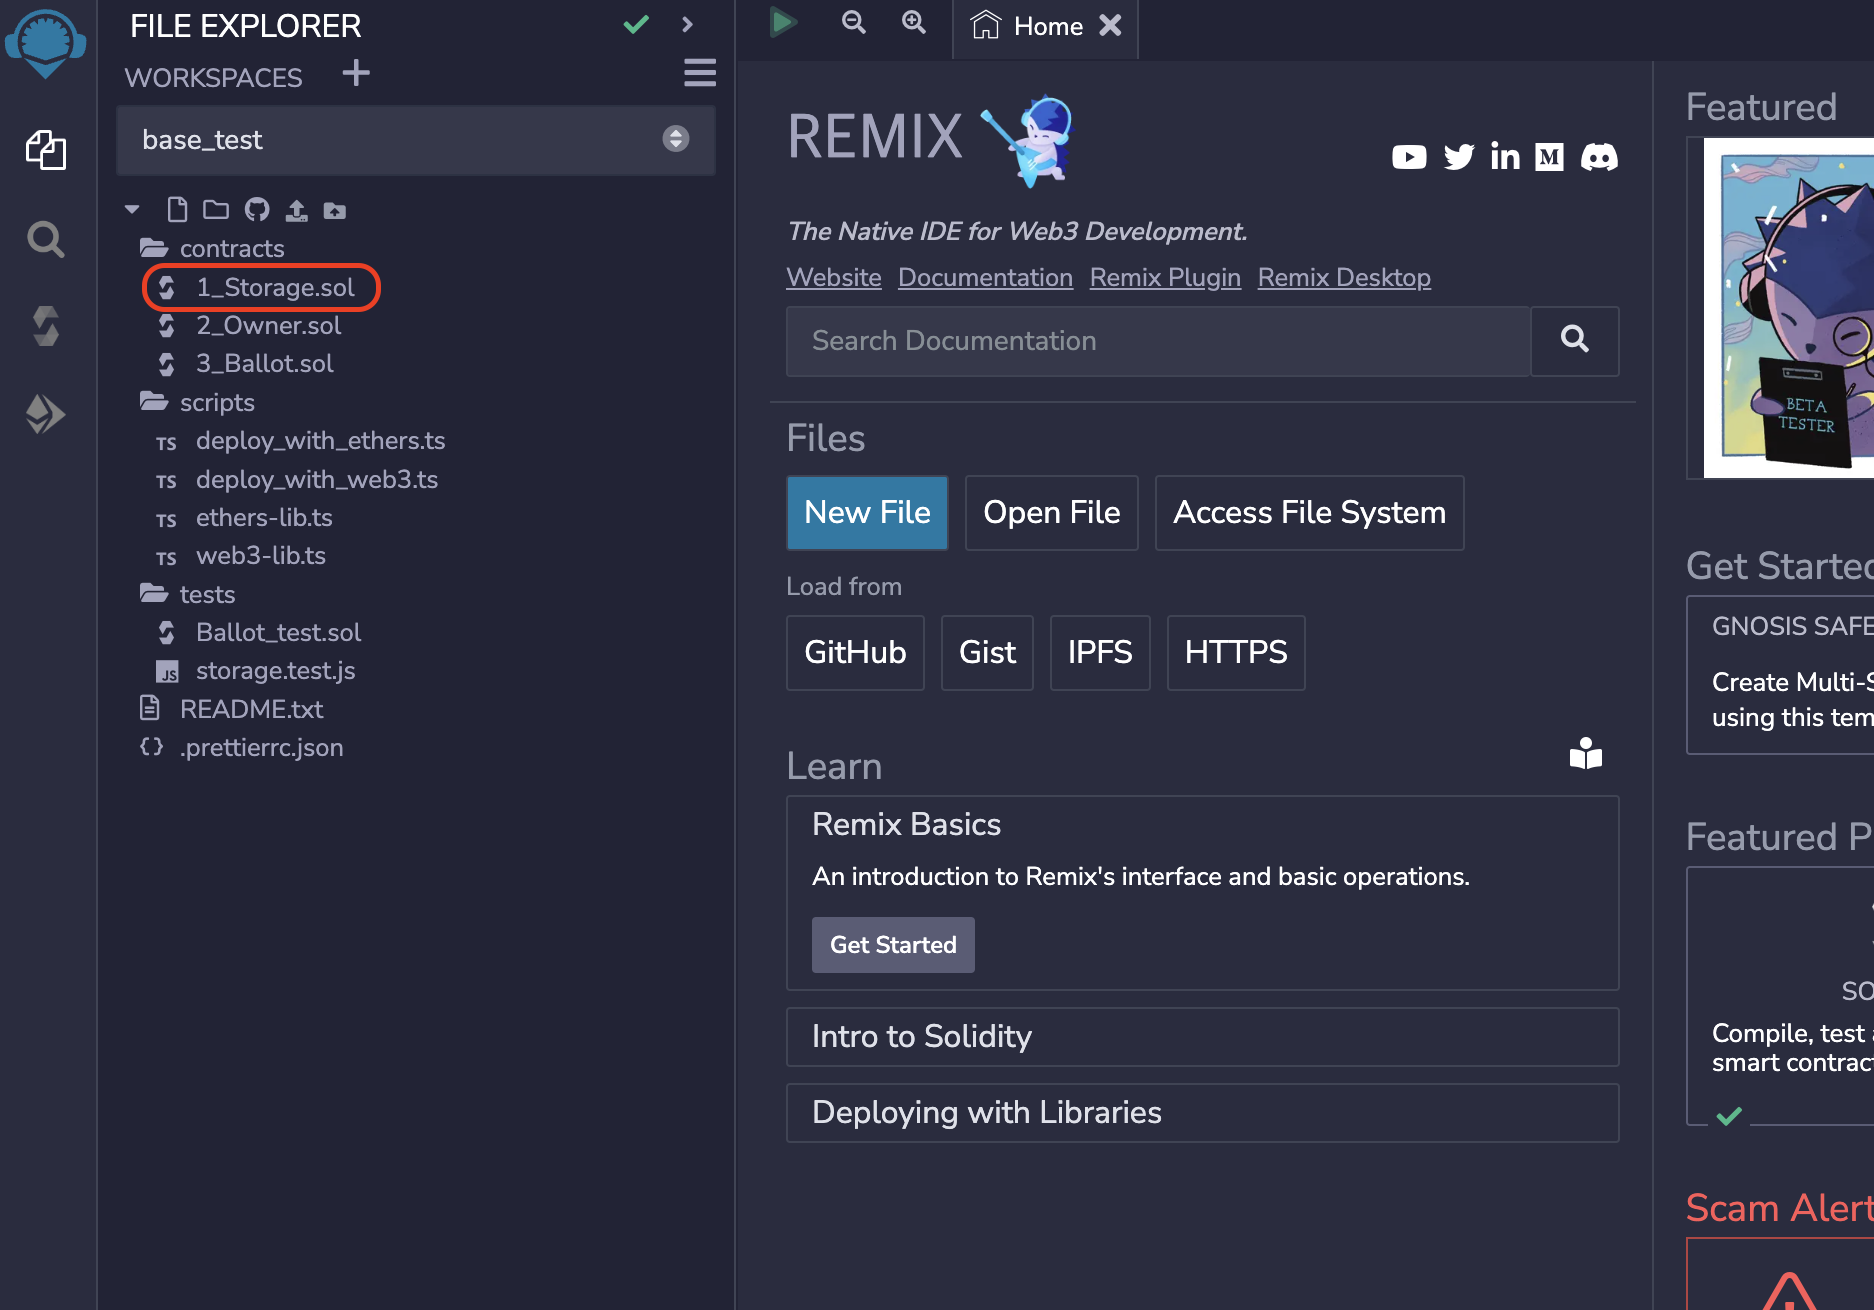The height and width of the screenshot is (1310, 1874).
Task: Open storage.test.js file
Action: (x=256, y=671)
